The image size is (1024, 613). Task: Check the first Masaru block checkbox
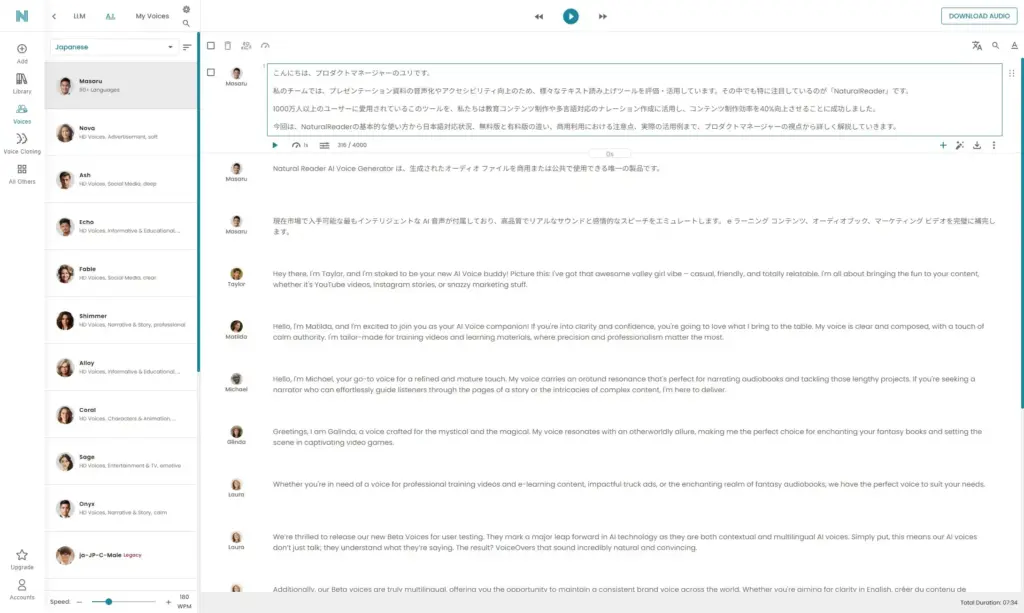pos(211,73)
